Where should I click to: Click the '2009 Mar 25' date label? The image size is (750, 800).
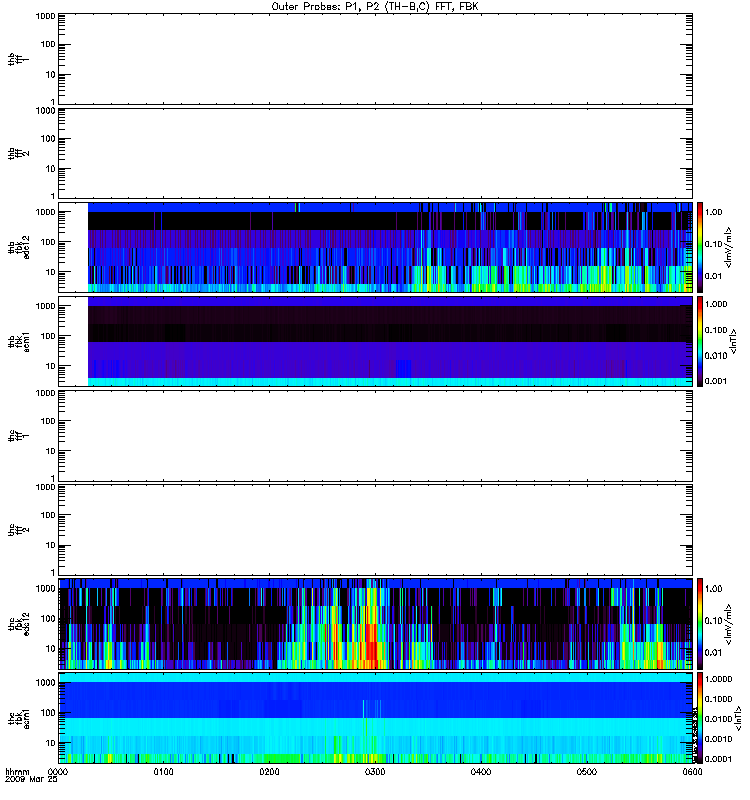(x=31, y=780)
